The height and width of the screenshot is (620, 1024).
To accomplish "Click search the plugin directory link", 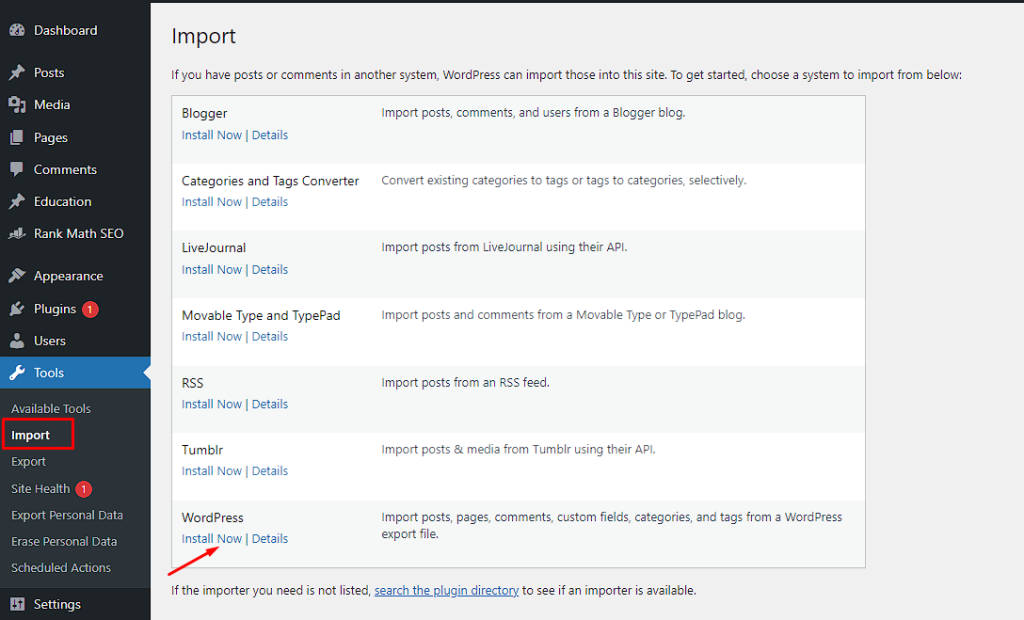I will 447,590.
